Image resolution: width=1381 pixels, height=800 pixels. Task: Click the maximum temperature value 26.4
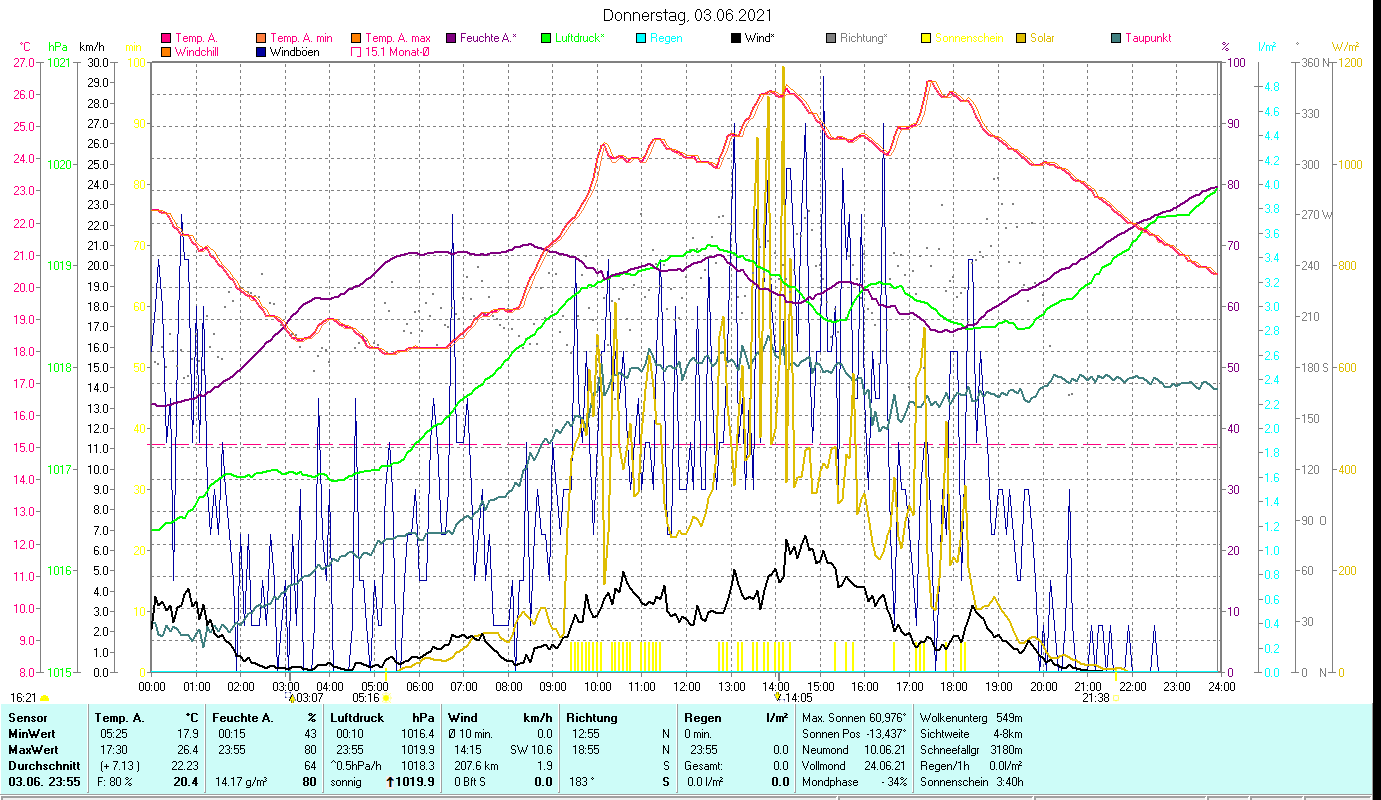[186, 749]
